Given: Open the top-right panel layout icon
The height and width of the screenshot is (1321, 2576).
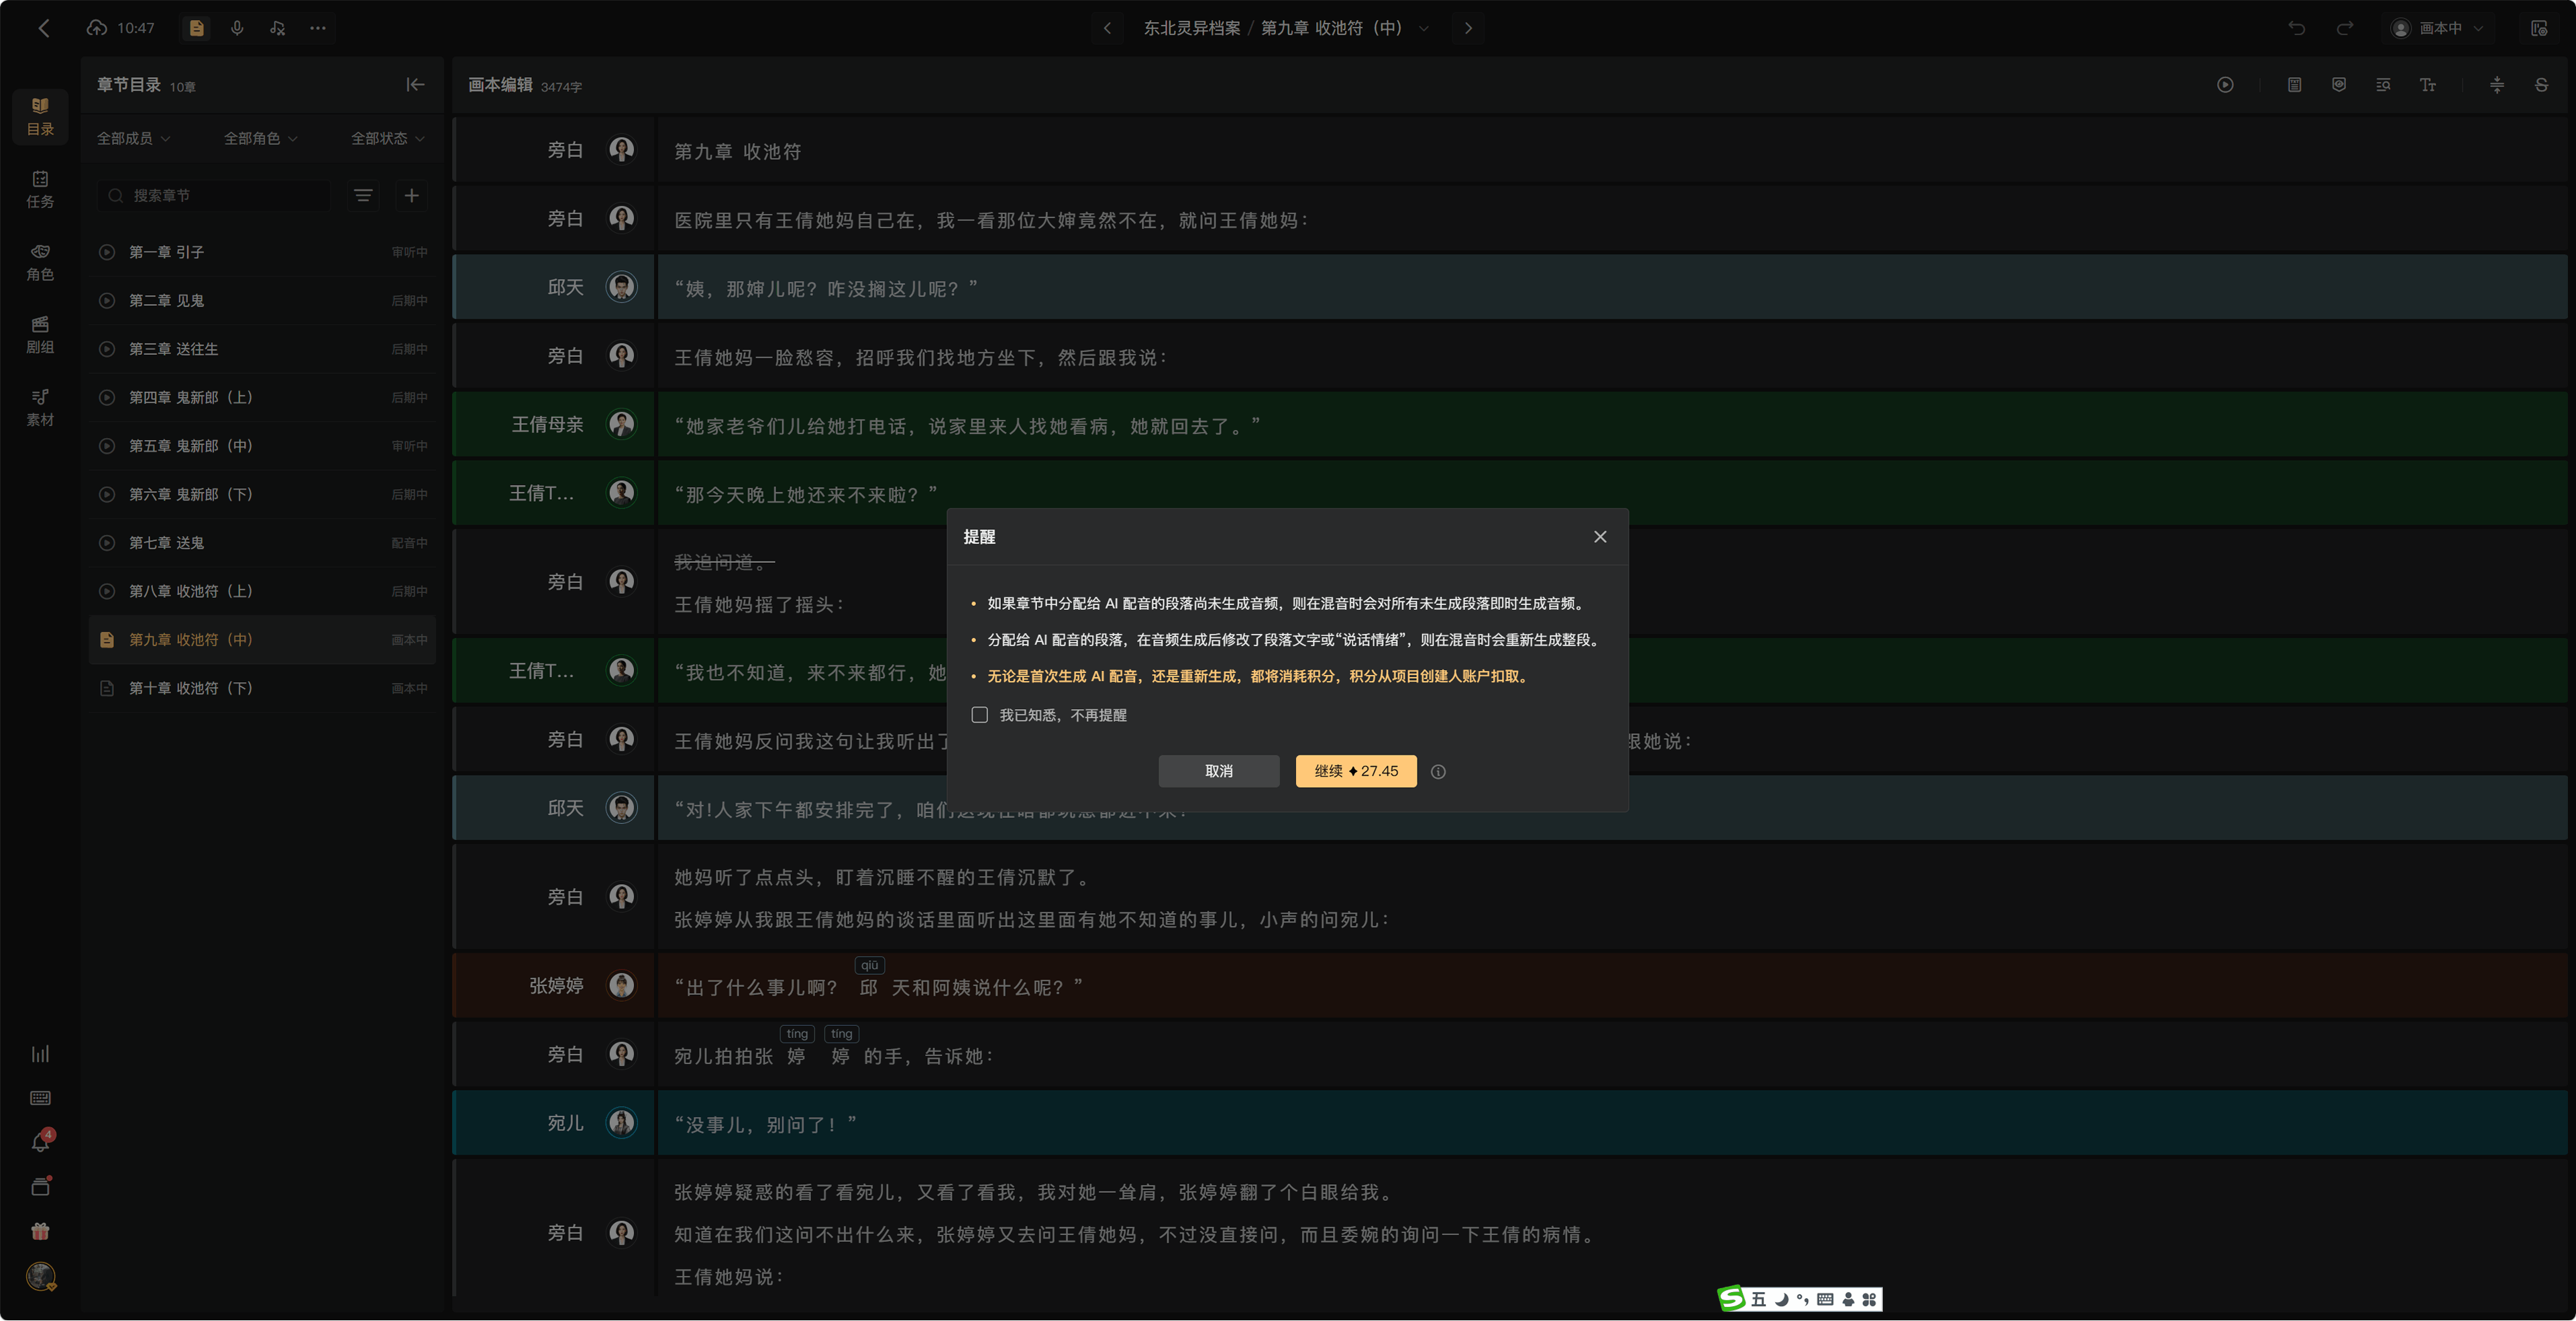Looking at the screenshot, I should 2539,28.
